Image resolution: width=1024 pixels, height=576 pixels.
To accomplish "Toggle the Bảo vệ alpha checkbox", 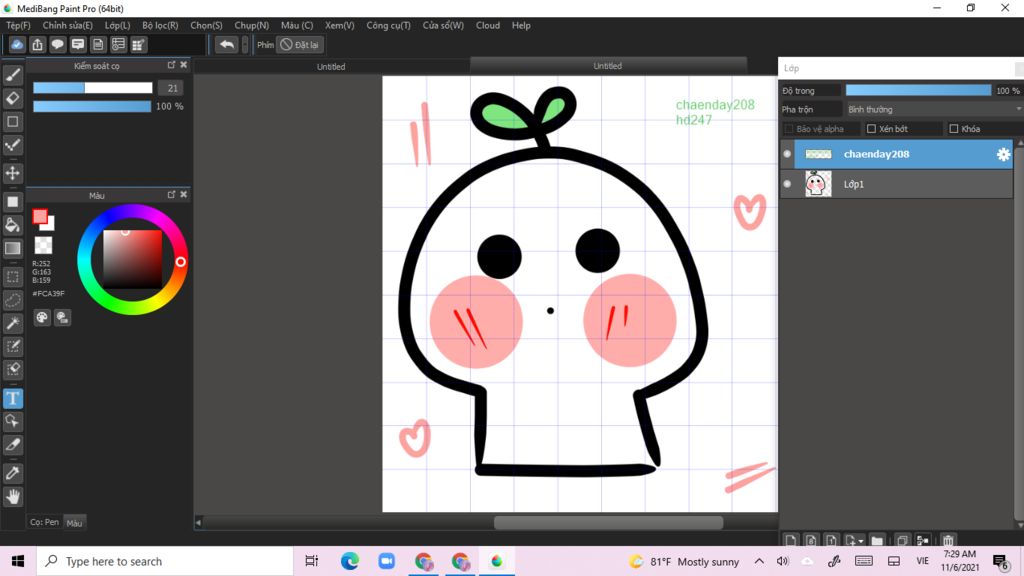I will tap(789, 129).
